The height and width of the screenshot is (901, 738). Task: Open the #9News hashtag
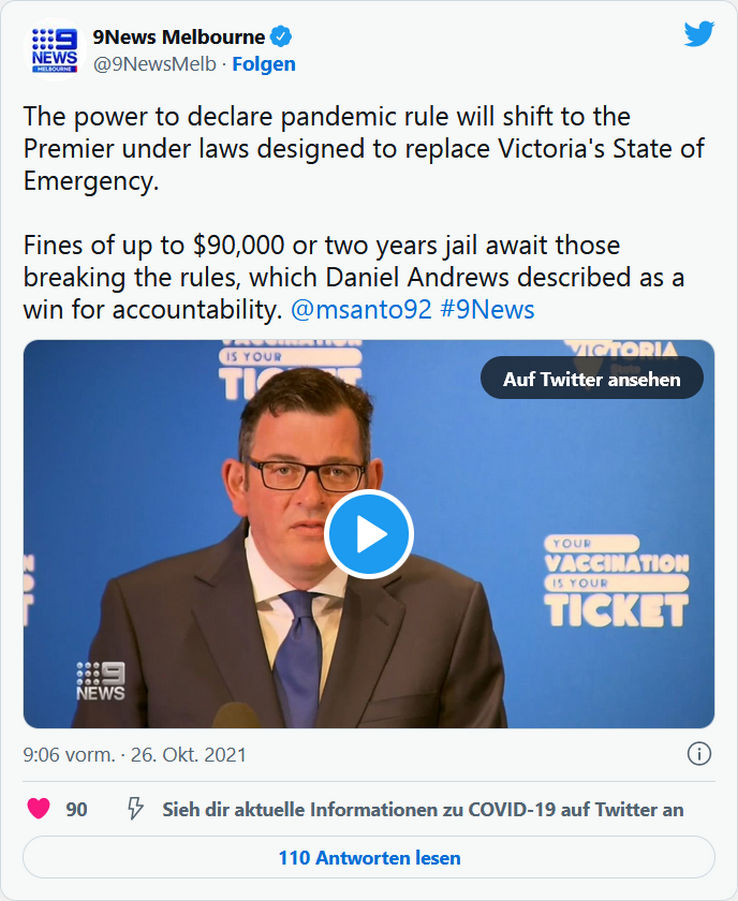(487, 310)
